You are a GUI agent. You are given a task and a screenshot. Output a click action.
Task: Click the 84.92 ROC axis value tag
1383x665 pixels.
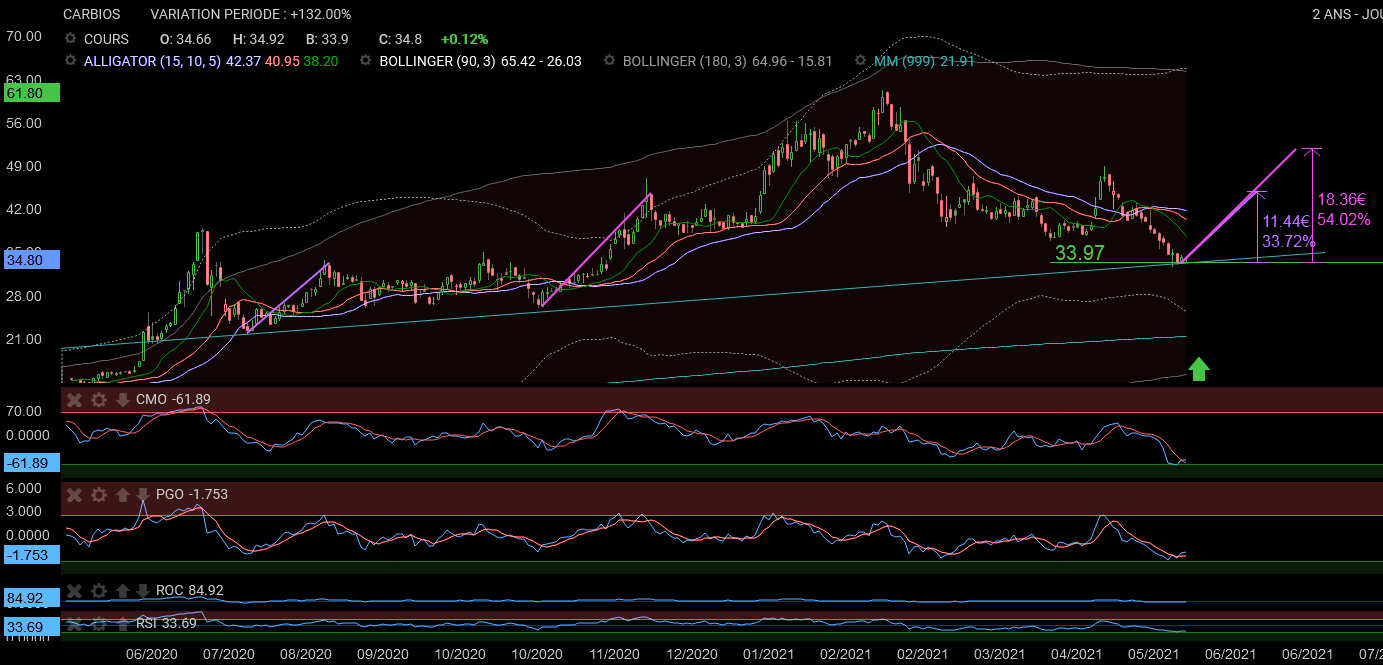click(31, 599)
